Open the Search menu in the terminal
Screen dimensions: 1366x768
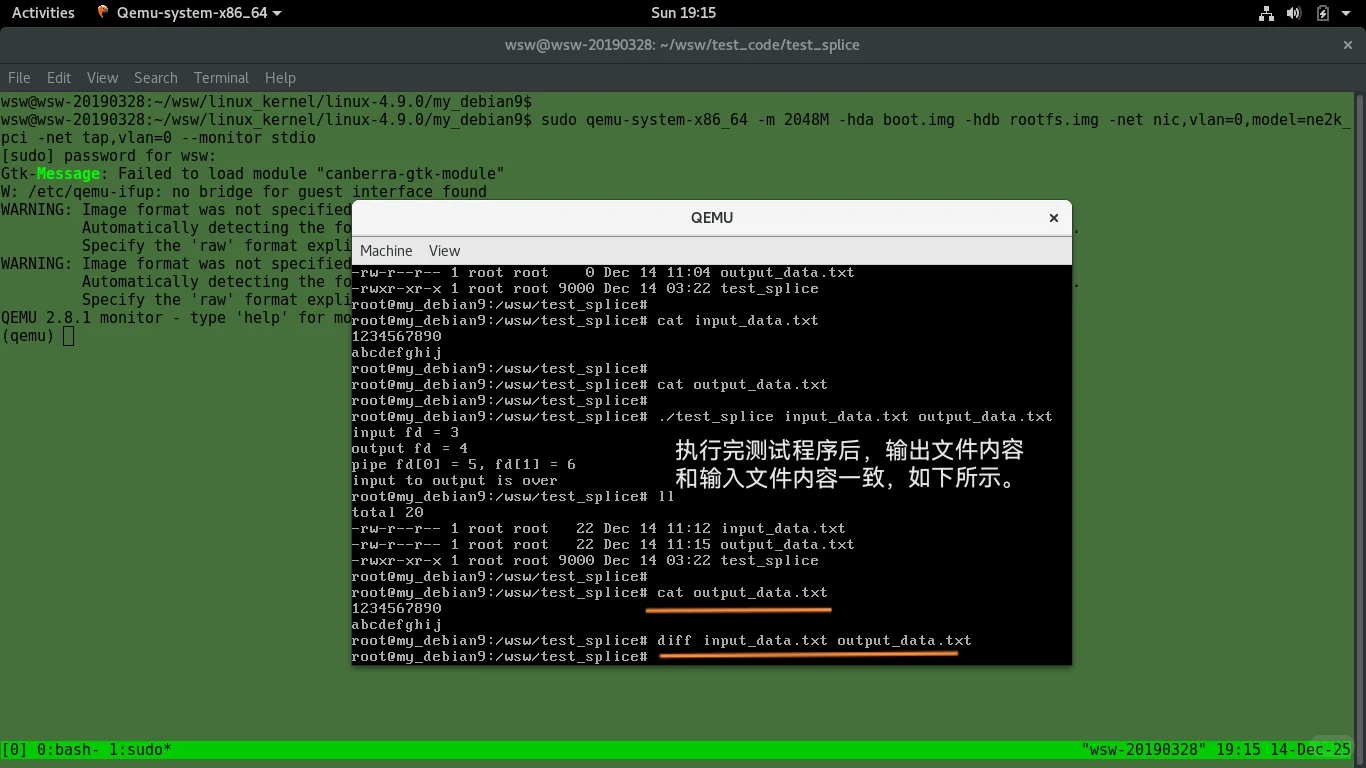156,78
